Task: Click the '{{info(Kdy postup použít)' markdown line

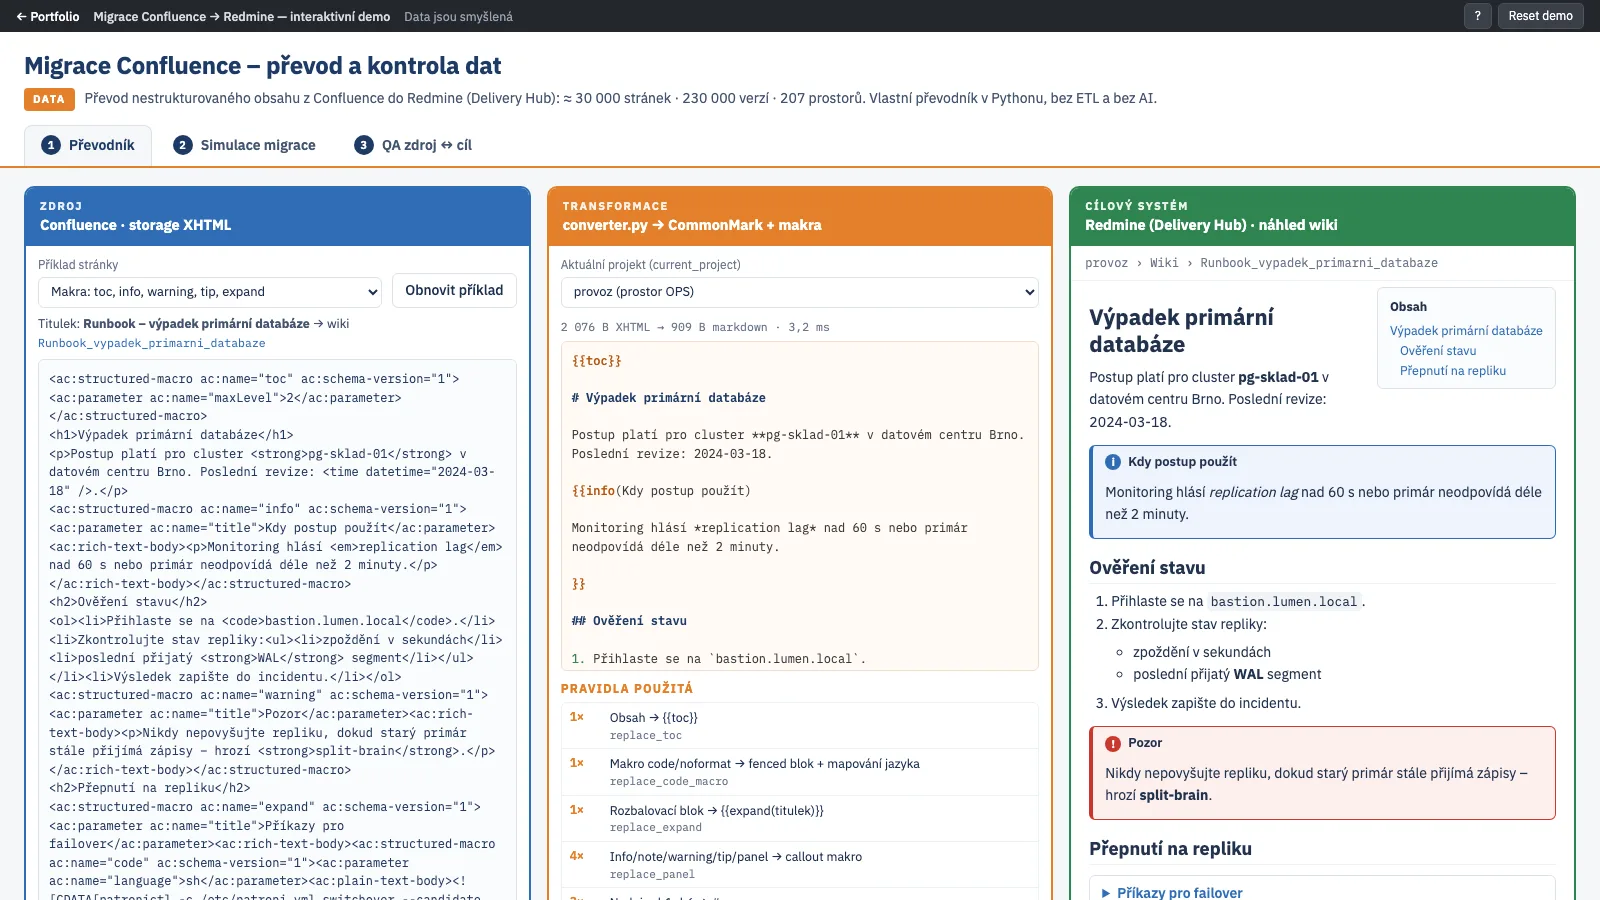Action: click(661, 491)
